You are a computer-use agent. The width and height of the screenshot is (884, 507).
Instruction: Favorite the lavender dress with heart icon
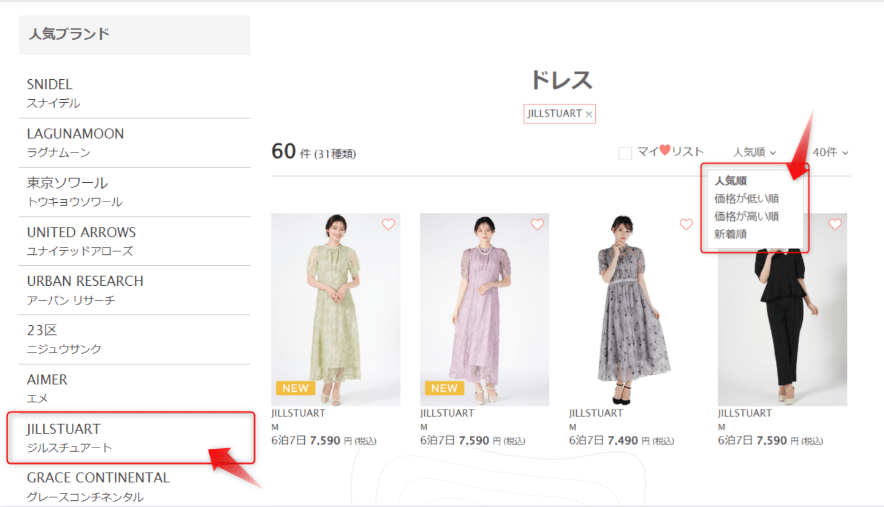pyautogui.click(x=537, y=224)
